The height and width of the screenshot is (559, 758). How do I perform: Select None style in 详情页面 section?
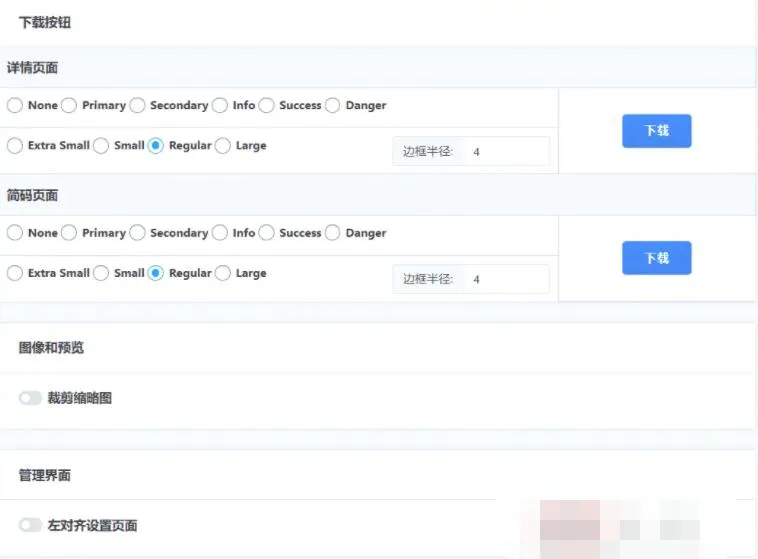click(x=15, y=105)
